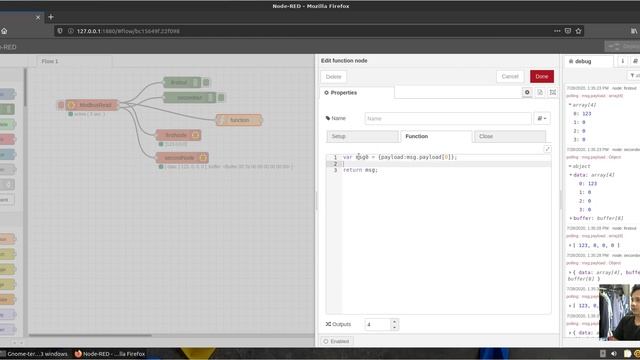Expand the code editor to full size
The height and width of the screenshot is (360, 640).
pos(547,149)
